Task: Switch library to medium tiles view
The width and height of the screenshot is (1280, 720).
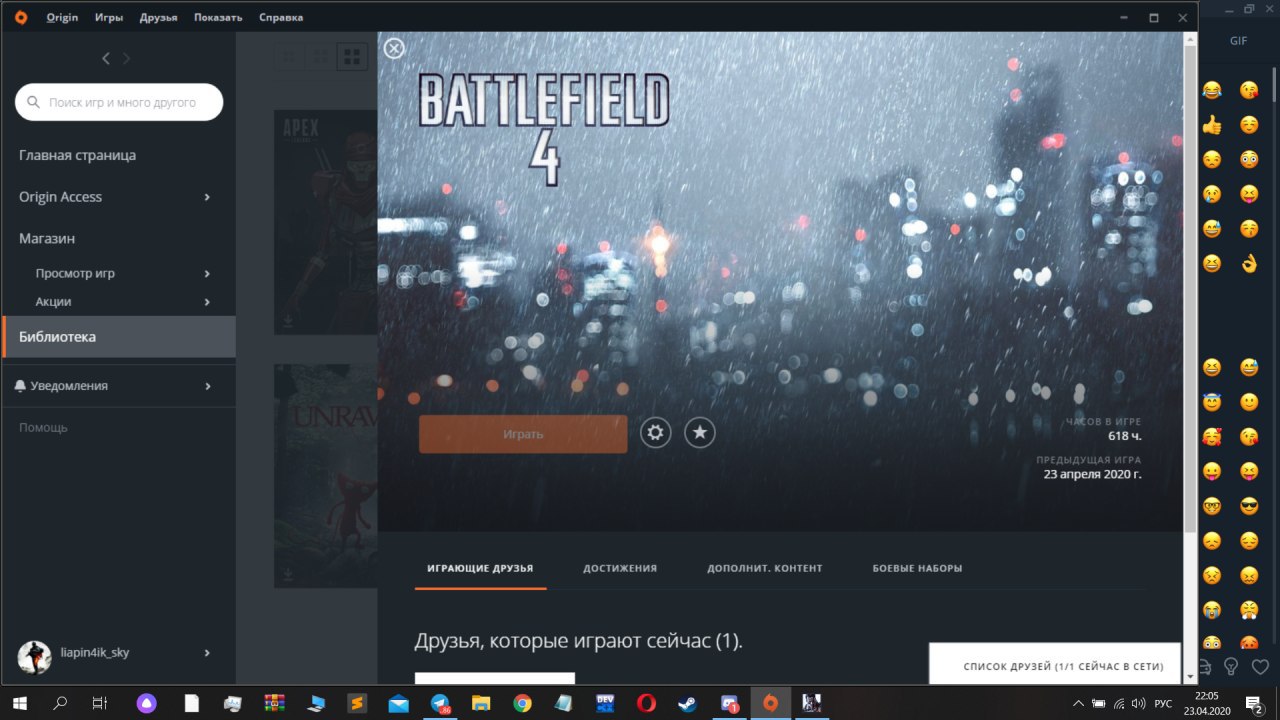Action: [320, 57]
